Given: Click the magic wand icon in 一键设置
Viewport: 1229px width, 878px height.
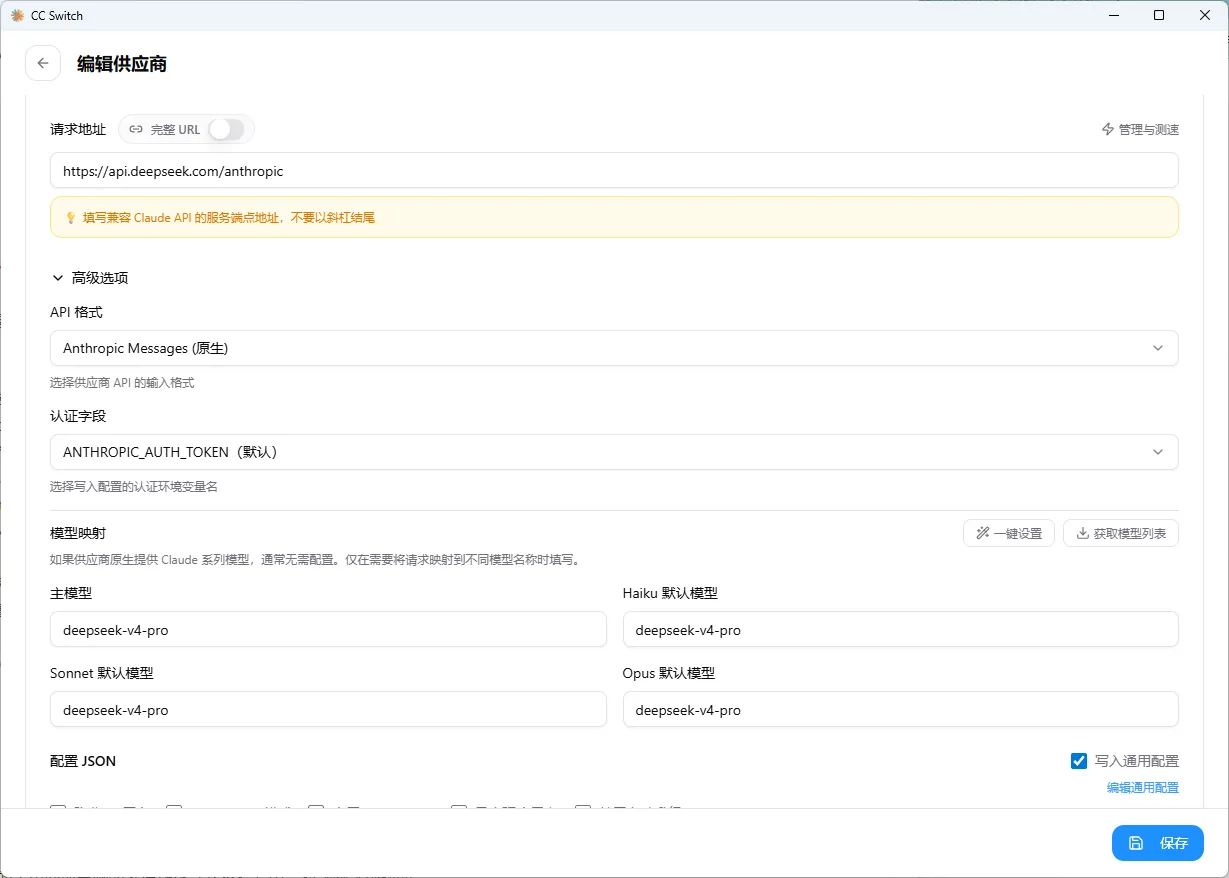Looking at the screenshot, I should (983, 533).
